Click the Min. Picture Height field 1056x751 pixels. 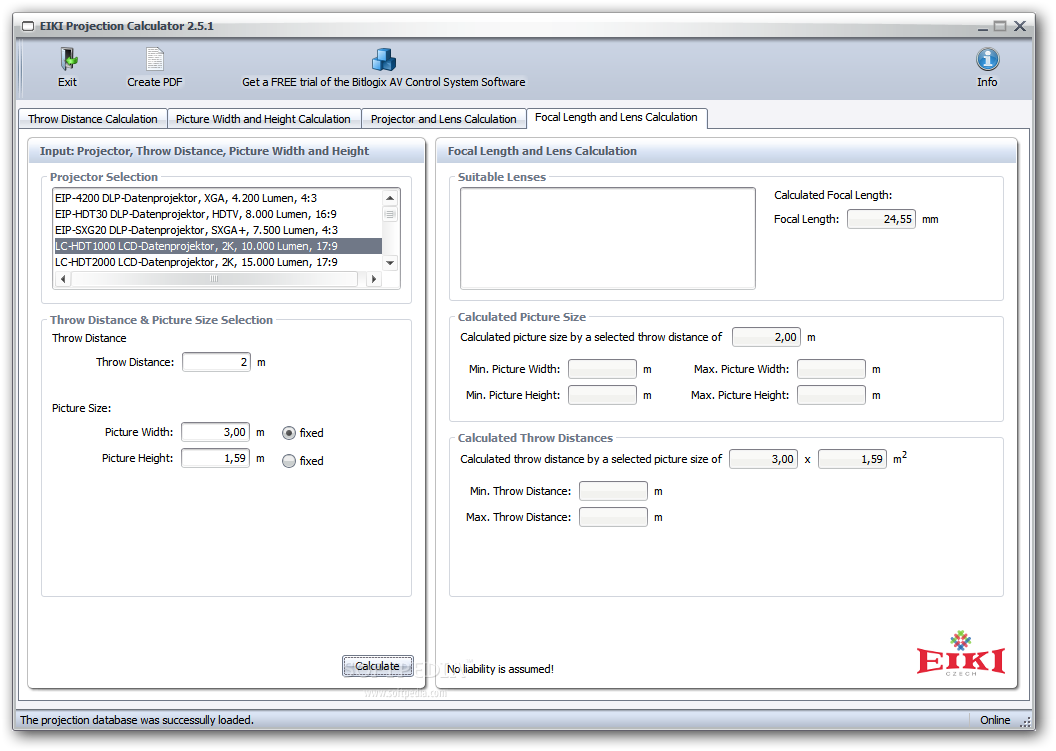[x=602, y=395]
